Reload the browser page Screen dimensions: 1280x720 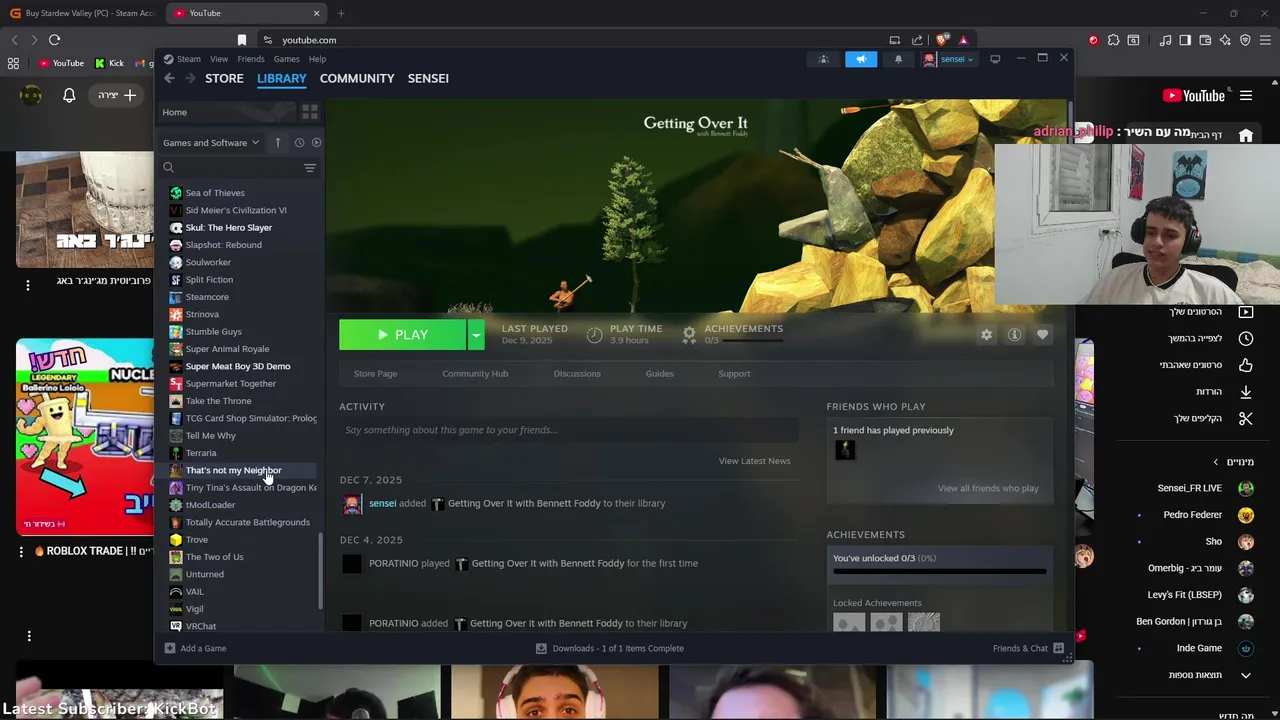click(x=54, y=40)
